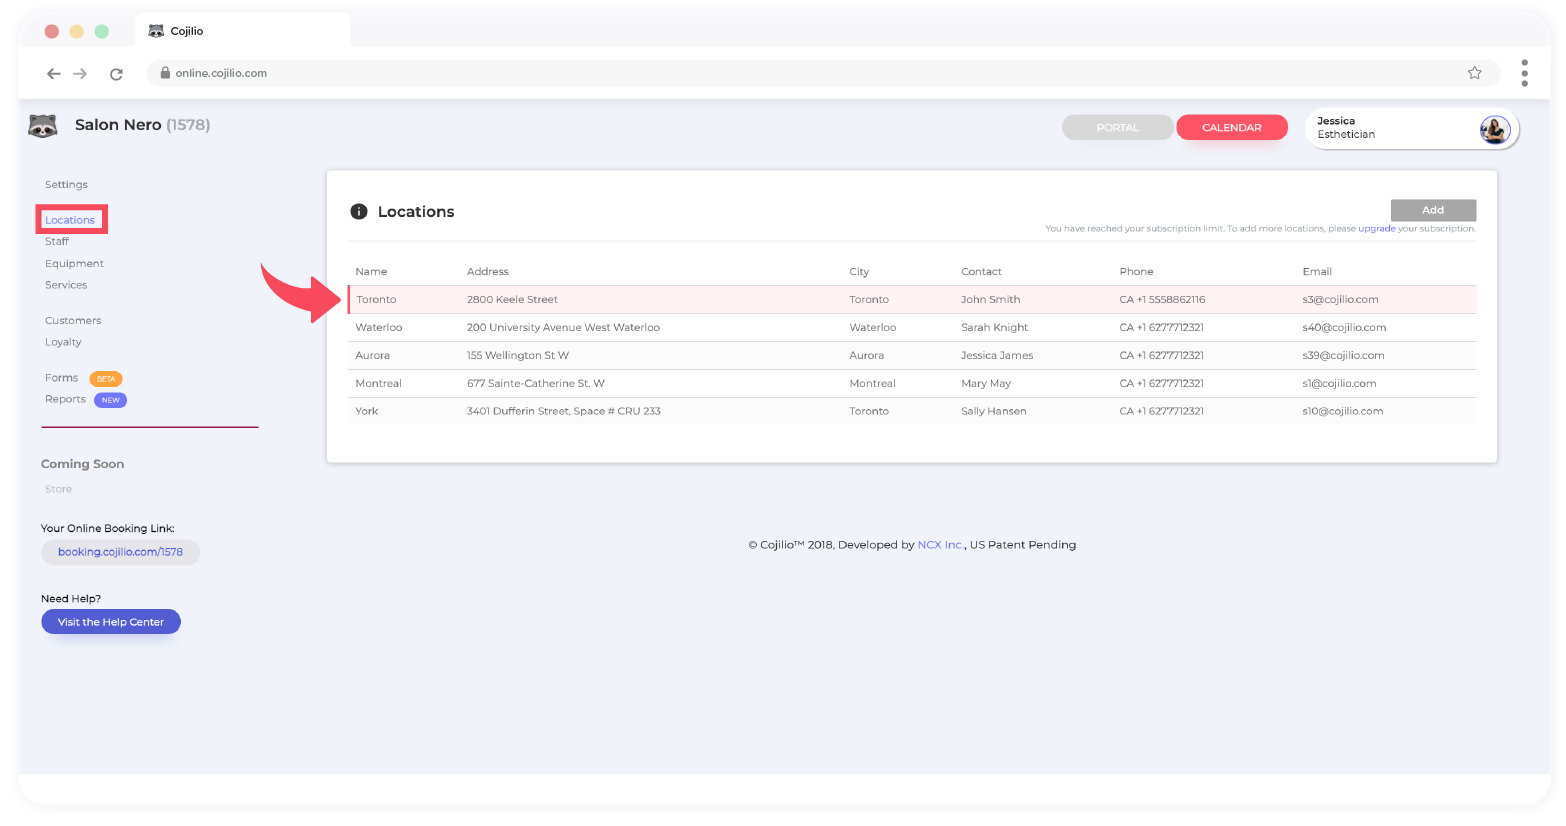
Task: Open Services in the sidebar
Action: pos(66,285)
